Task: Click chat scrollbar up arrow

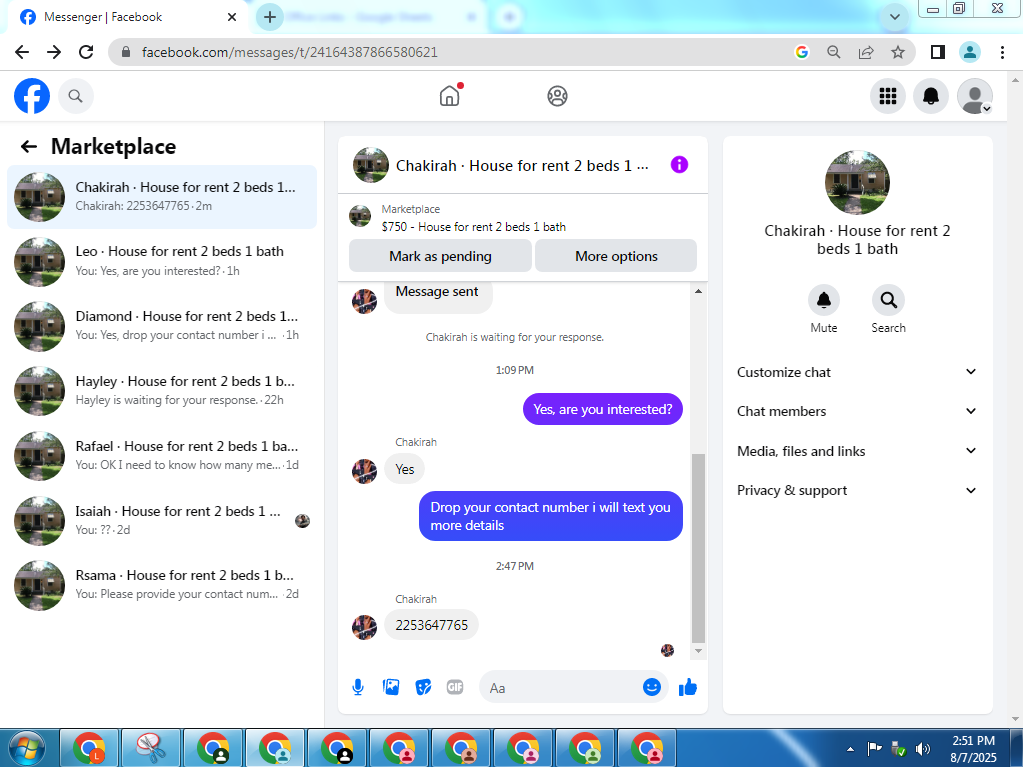Action: click(698, 291)
